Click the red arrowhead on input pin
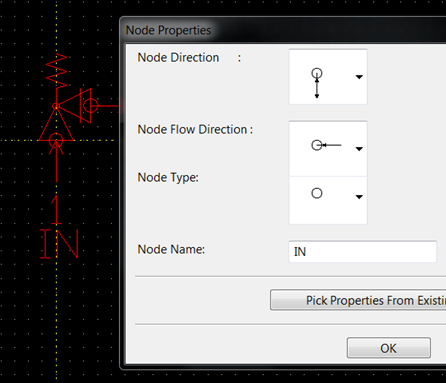This screenshot has height=383, width=446. 56,147
